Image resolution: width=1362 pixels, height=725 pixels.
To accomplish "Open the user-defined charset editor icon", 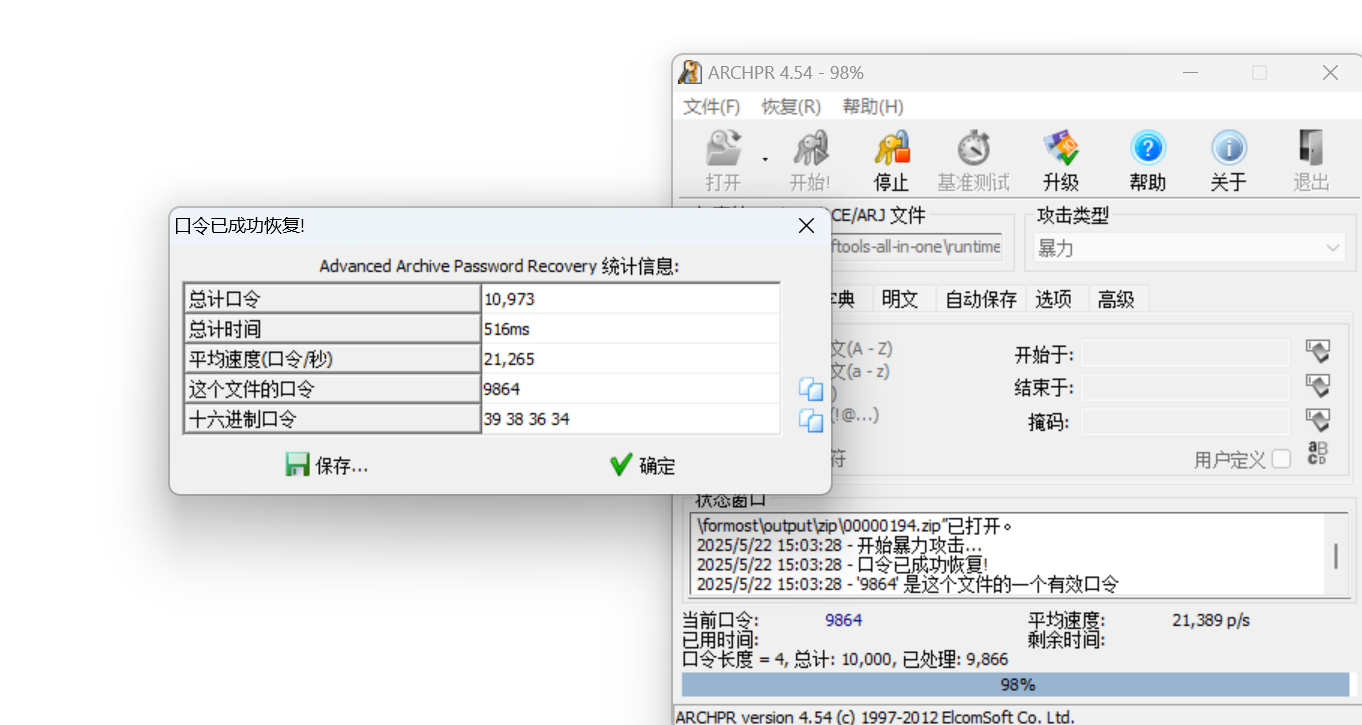I will [1318, 454].
